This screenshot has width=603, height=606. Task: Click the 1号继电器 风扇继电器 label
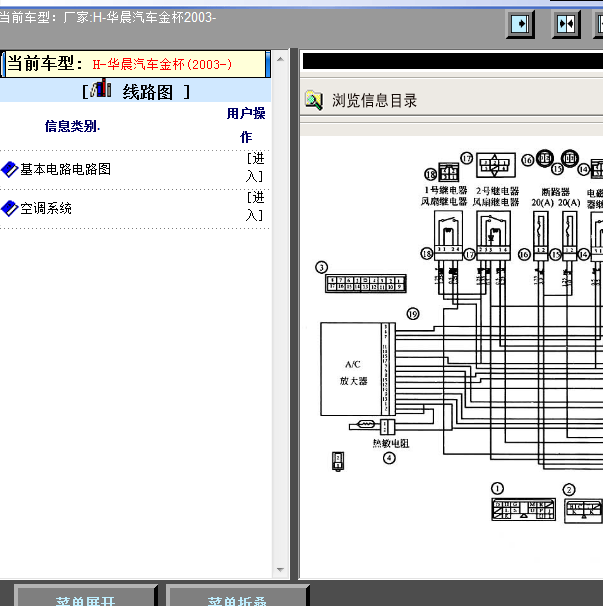click(444, 196)
